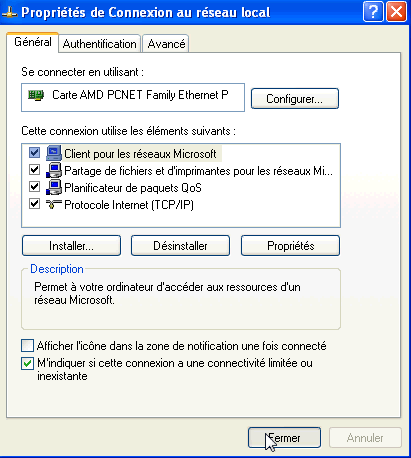The height and width of the screenshot is (458, 411).
Task: Click the Installer... button
Action: [71, 246]
